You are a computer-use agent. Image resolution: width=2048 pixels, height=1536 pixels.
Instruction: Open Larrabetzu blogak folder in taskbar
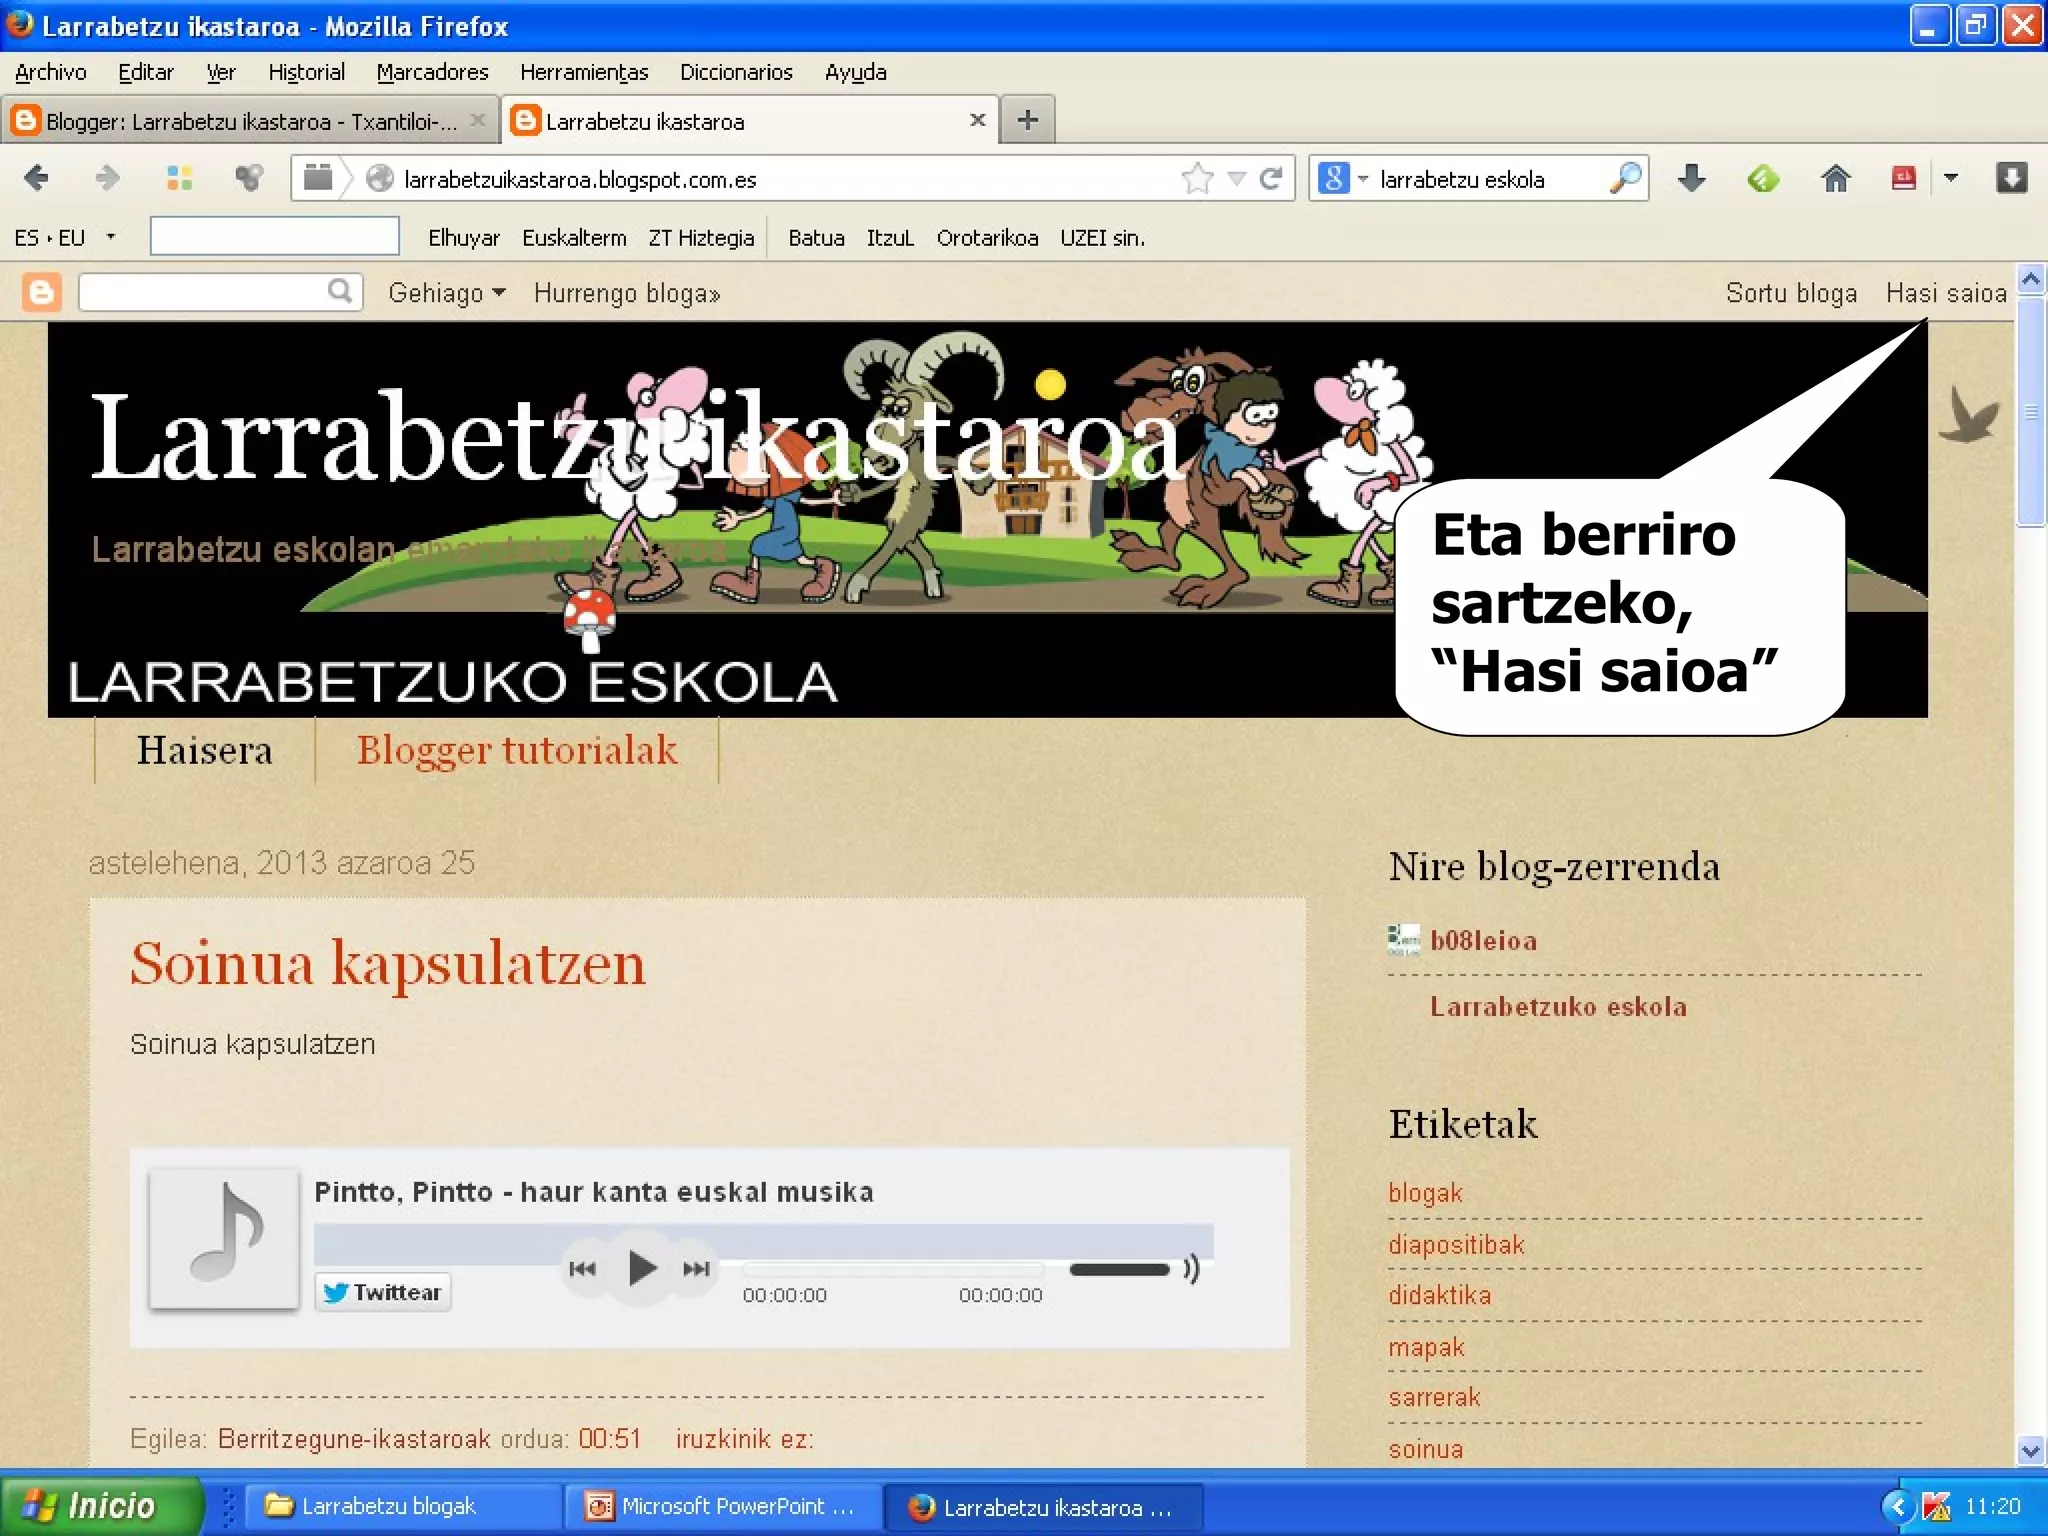(x=404, y=1506)
